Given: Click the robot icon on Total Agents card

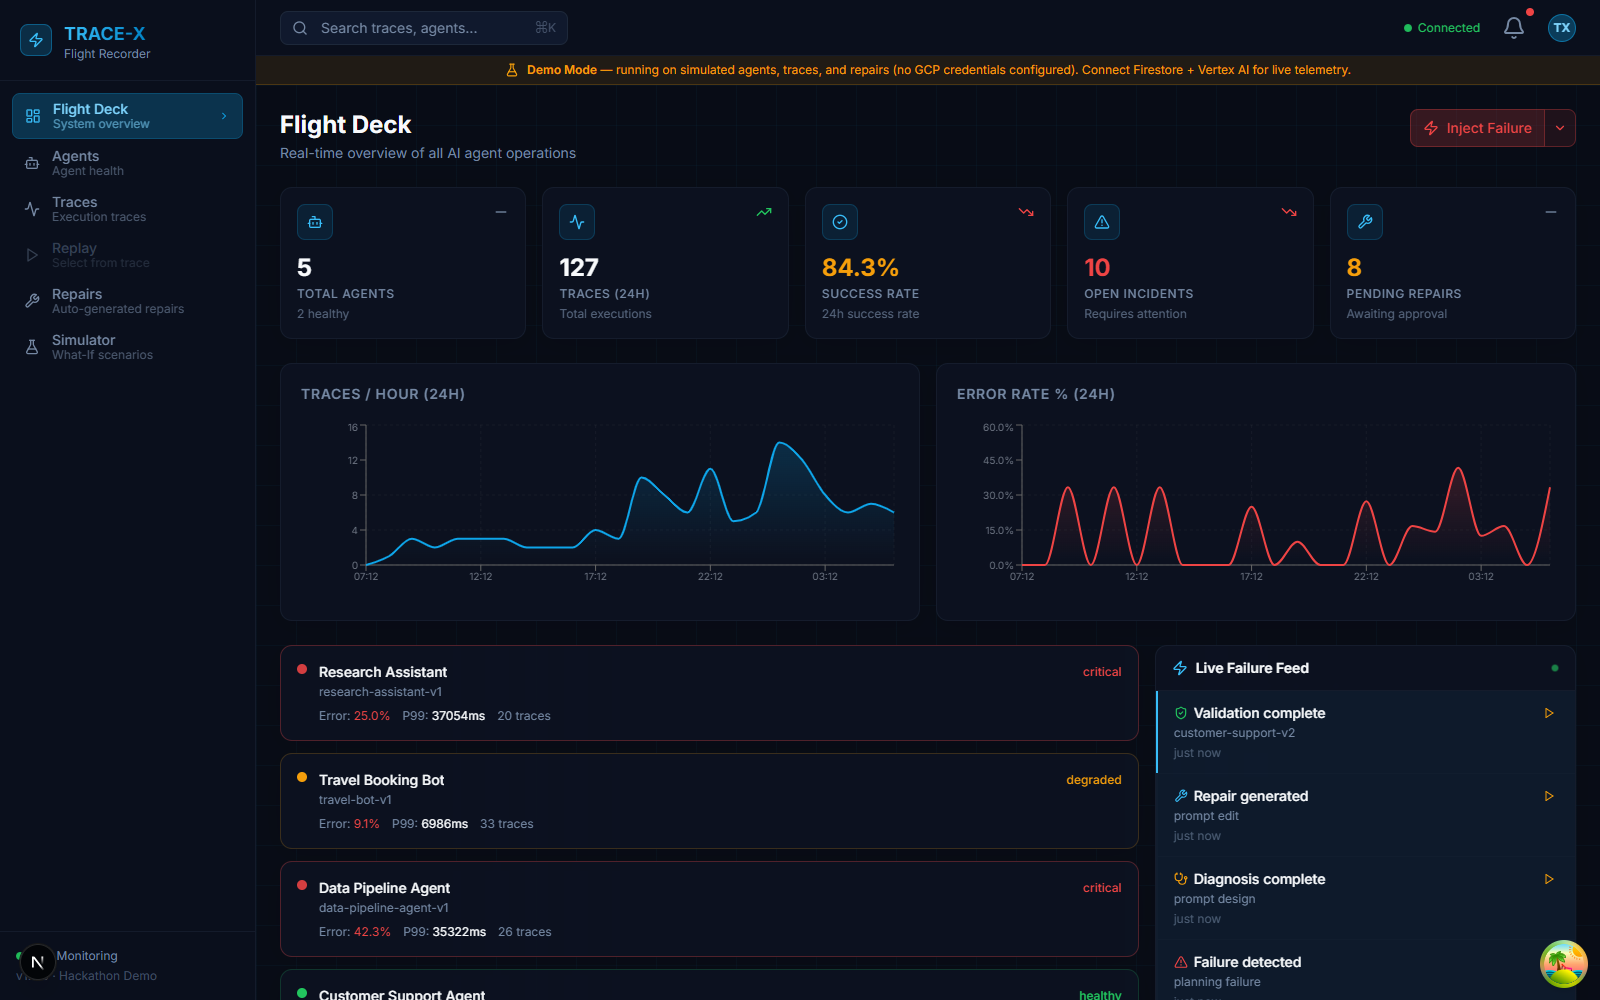Looking at the screenshot, I should (x=315, y=222).
